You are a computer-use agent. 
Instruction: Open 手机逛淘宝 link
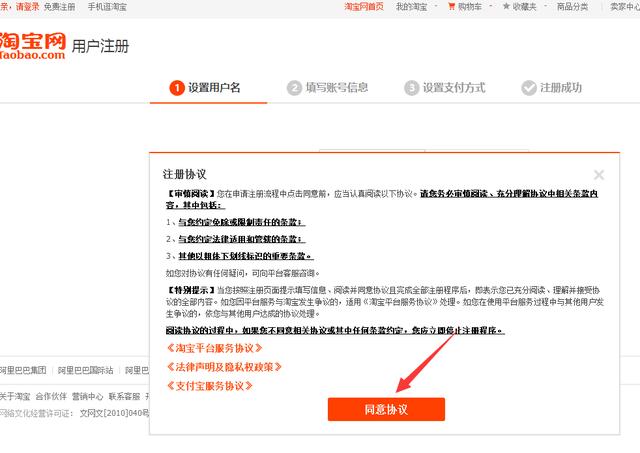(x=107, y=7)
